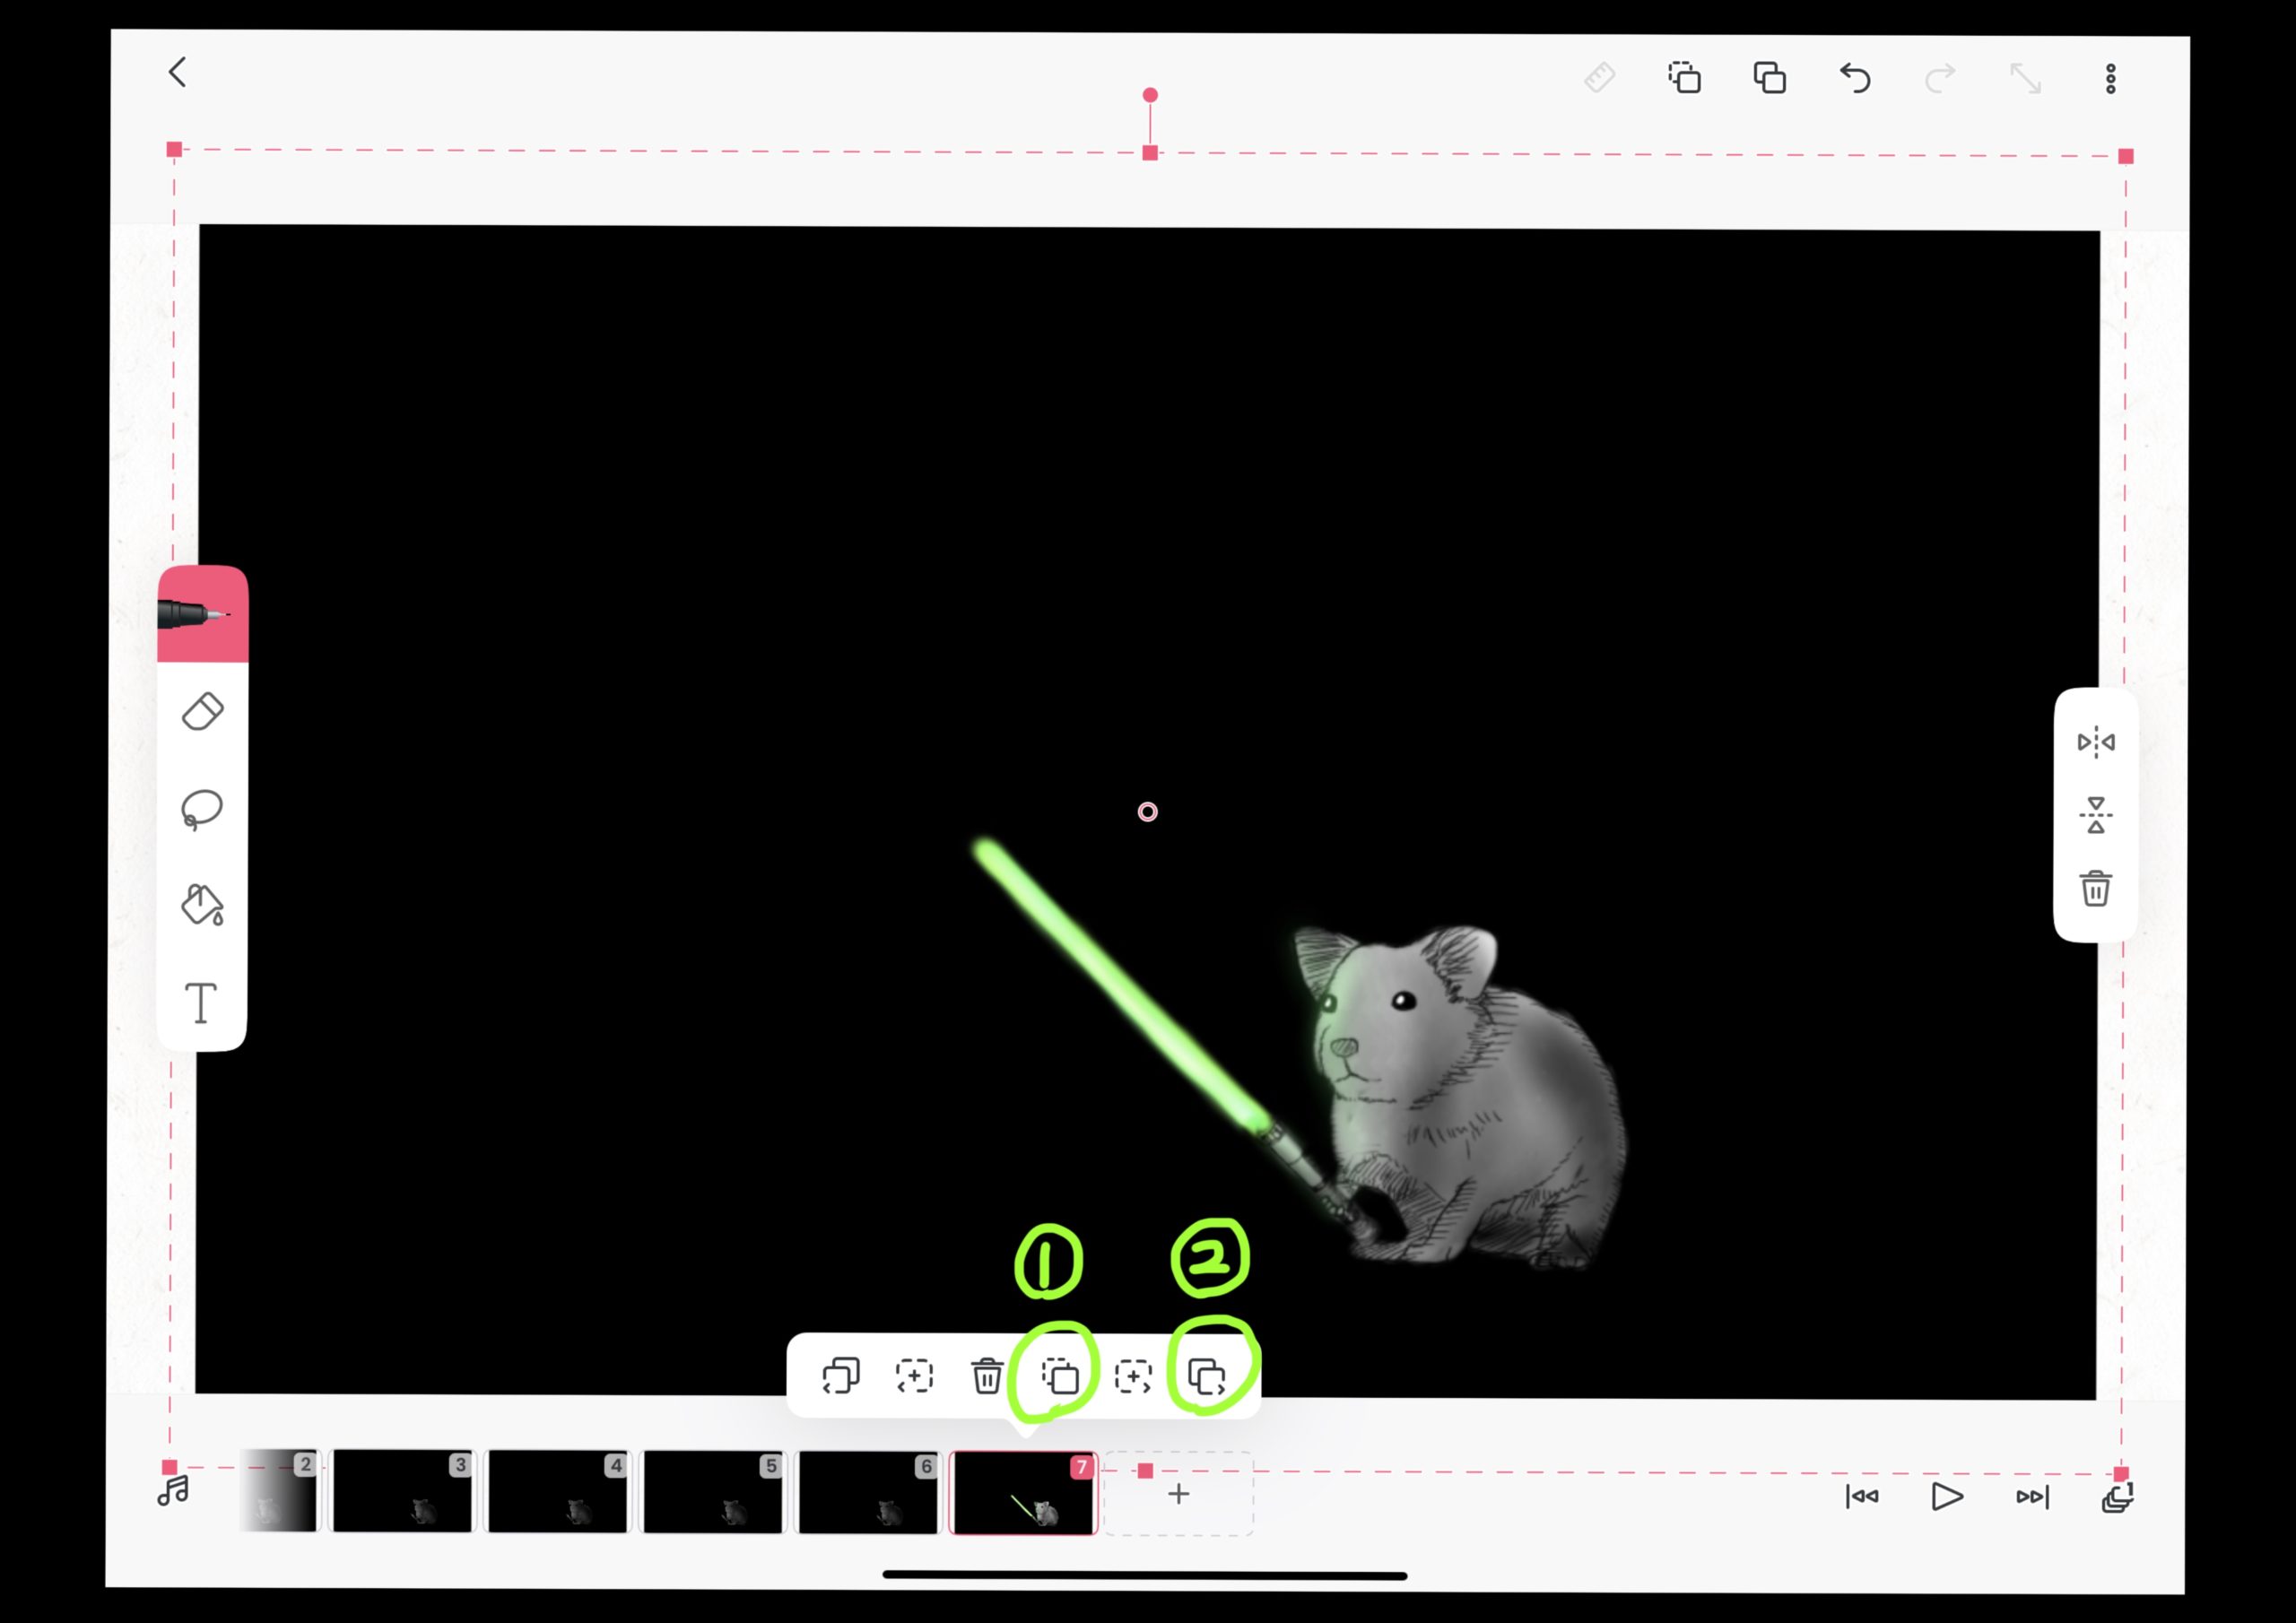2296x1623 pixels.
Task: Delete the selection using the right-panel trash
Action: pyautogui.click(x=2096, y=888)
